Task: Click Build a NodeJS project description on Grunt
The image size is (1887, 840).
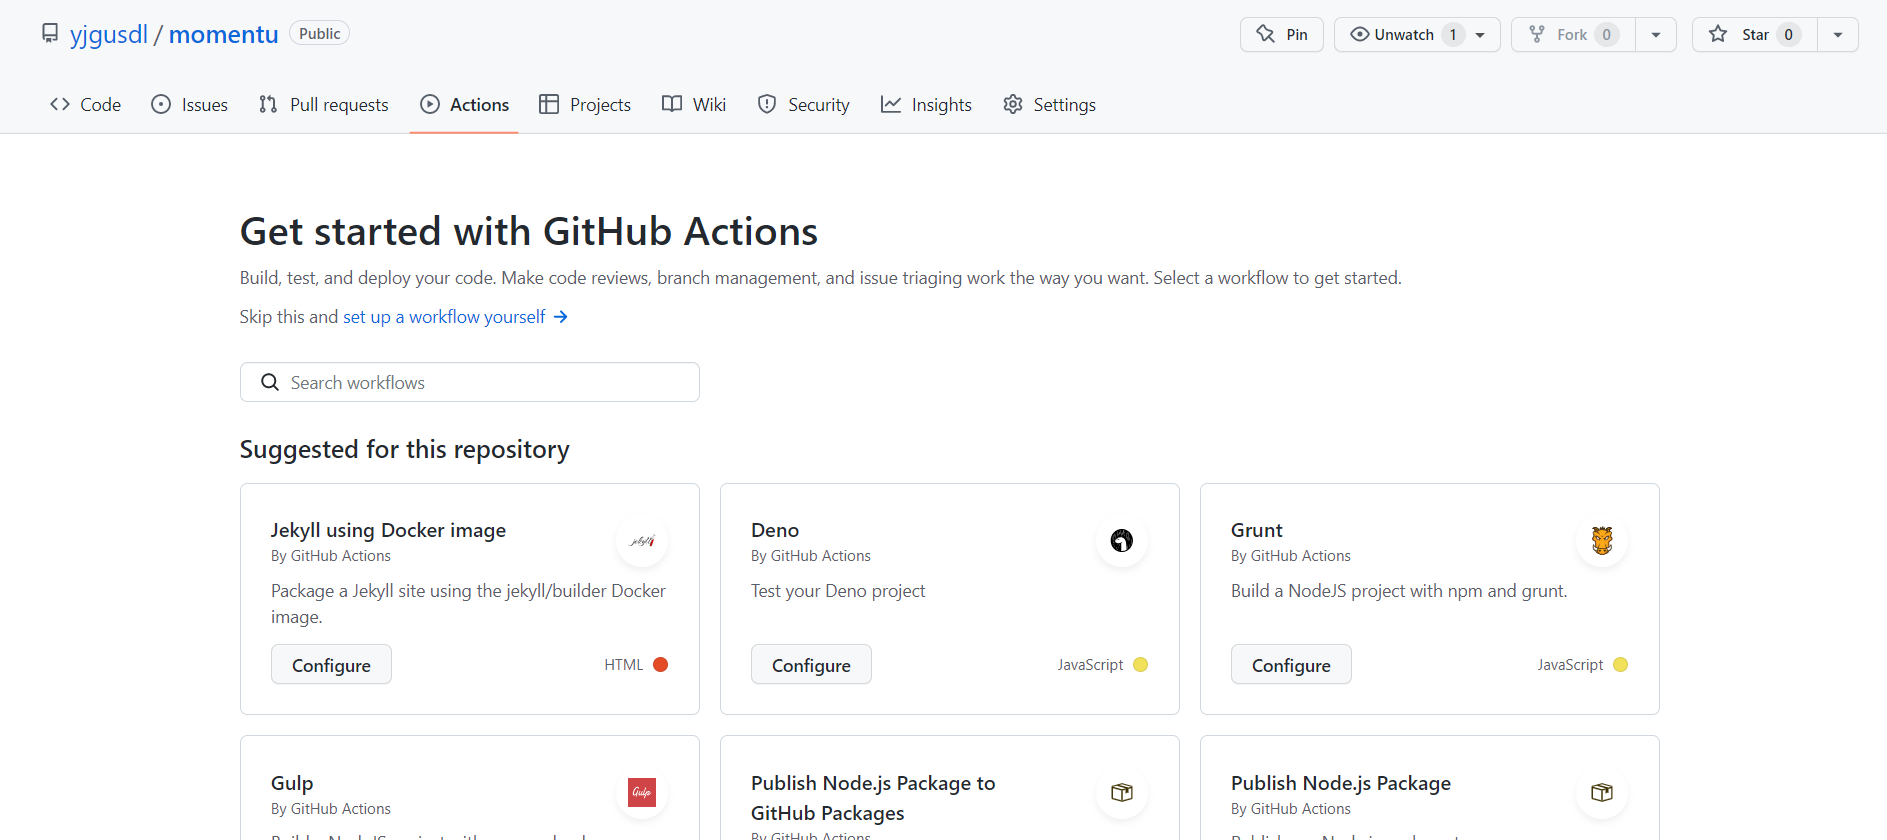Action: tap(1399, 591)
